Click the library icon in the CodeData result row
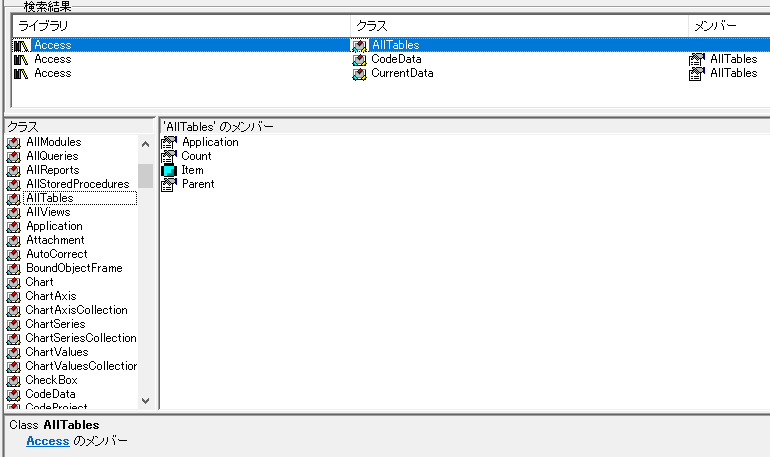Image resolution: width=770 pixels, height=457 pixels. click(21, 60)
